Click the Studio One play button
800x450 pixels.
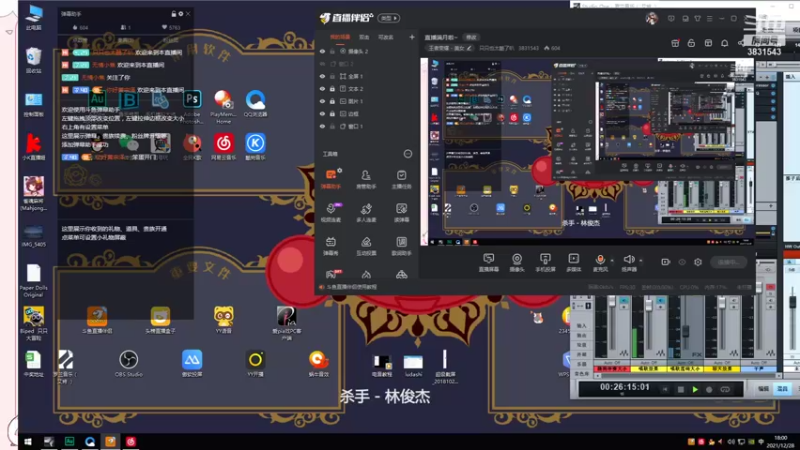coord(695,389)
